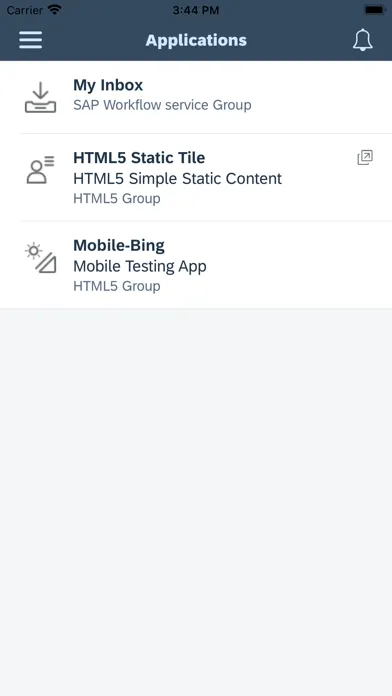Open the hamburger menu icon
Image resolution: width=392 pixels, height=696 pixels.
click(31, 40)
